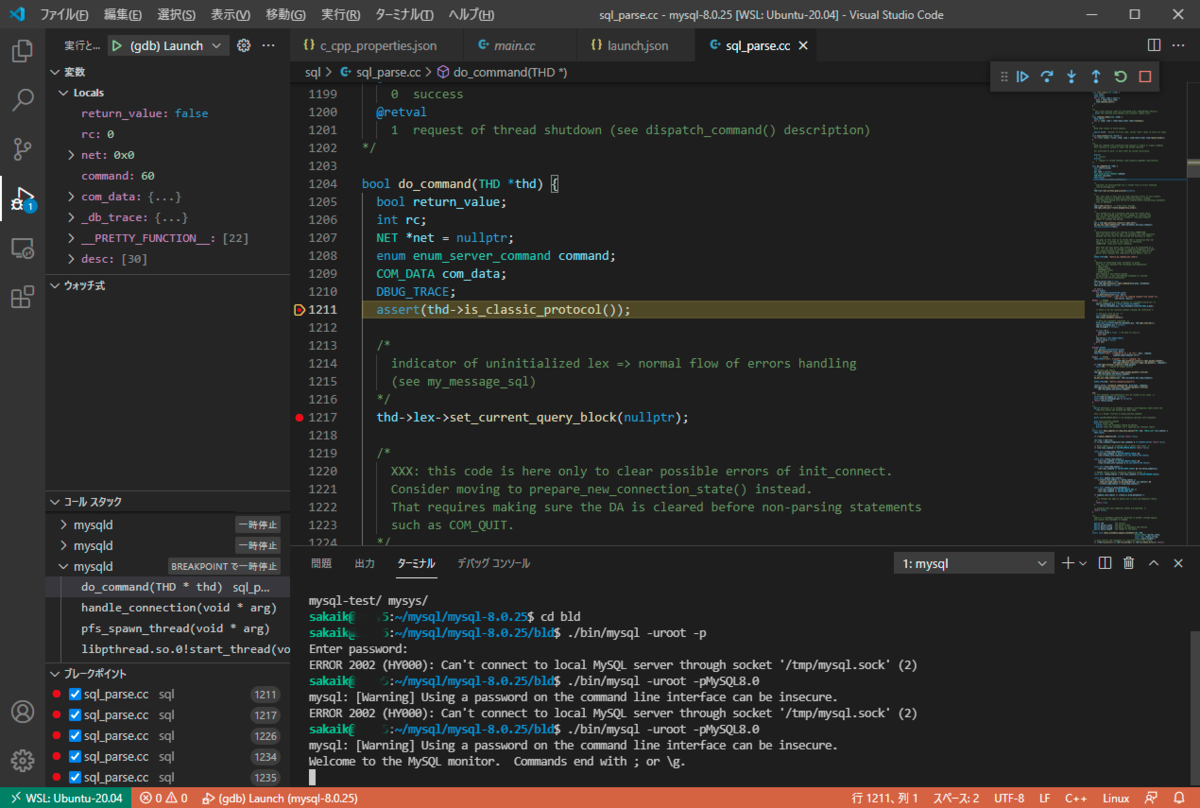Open the Explorer view in activity bar

click(22, 50)
